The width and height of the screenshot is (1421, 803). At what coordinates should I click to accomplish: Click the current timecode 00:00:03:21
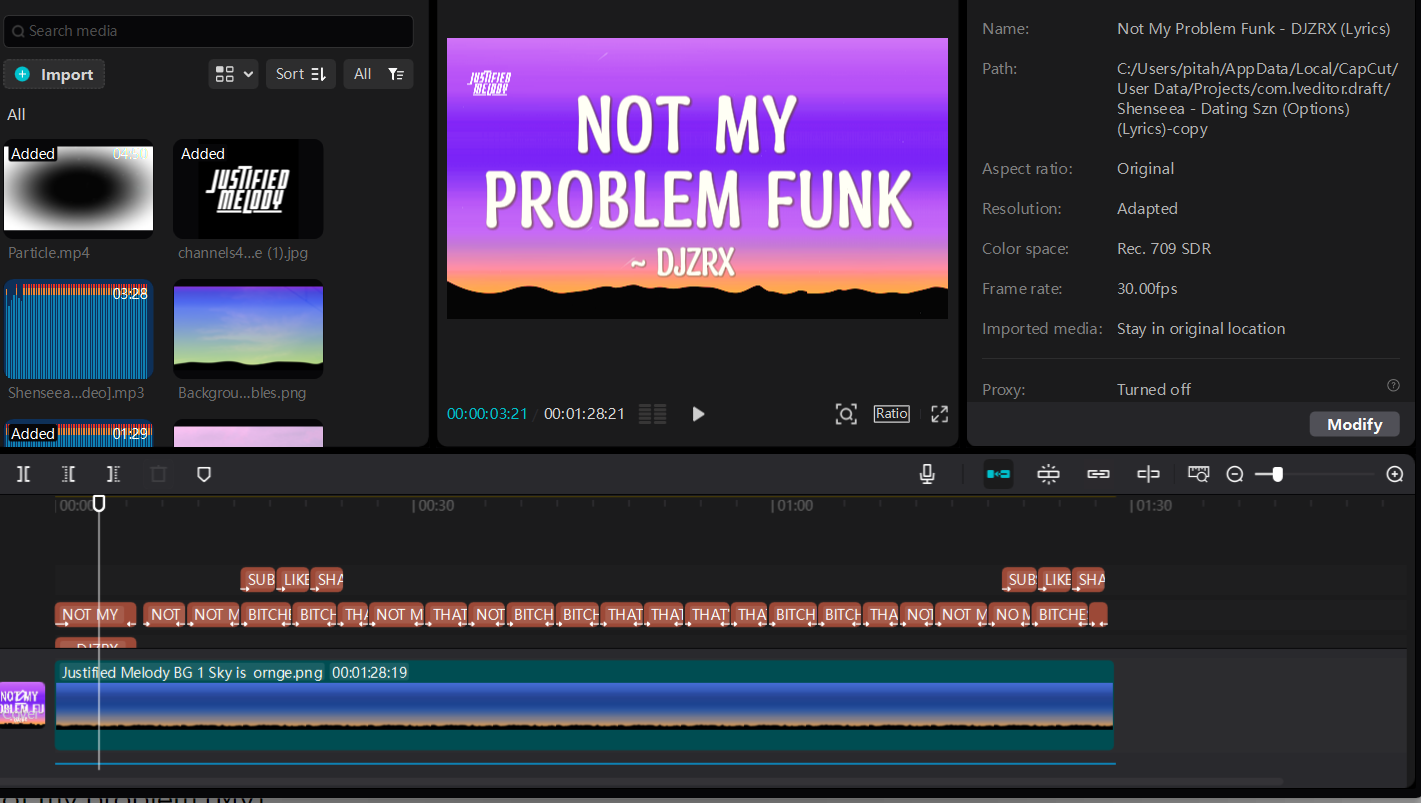487,414
